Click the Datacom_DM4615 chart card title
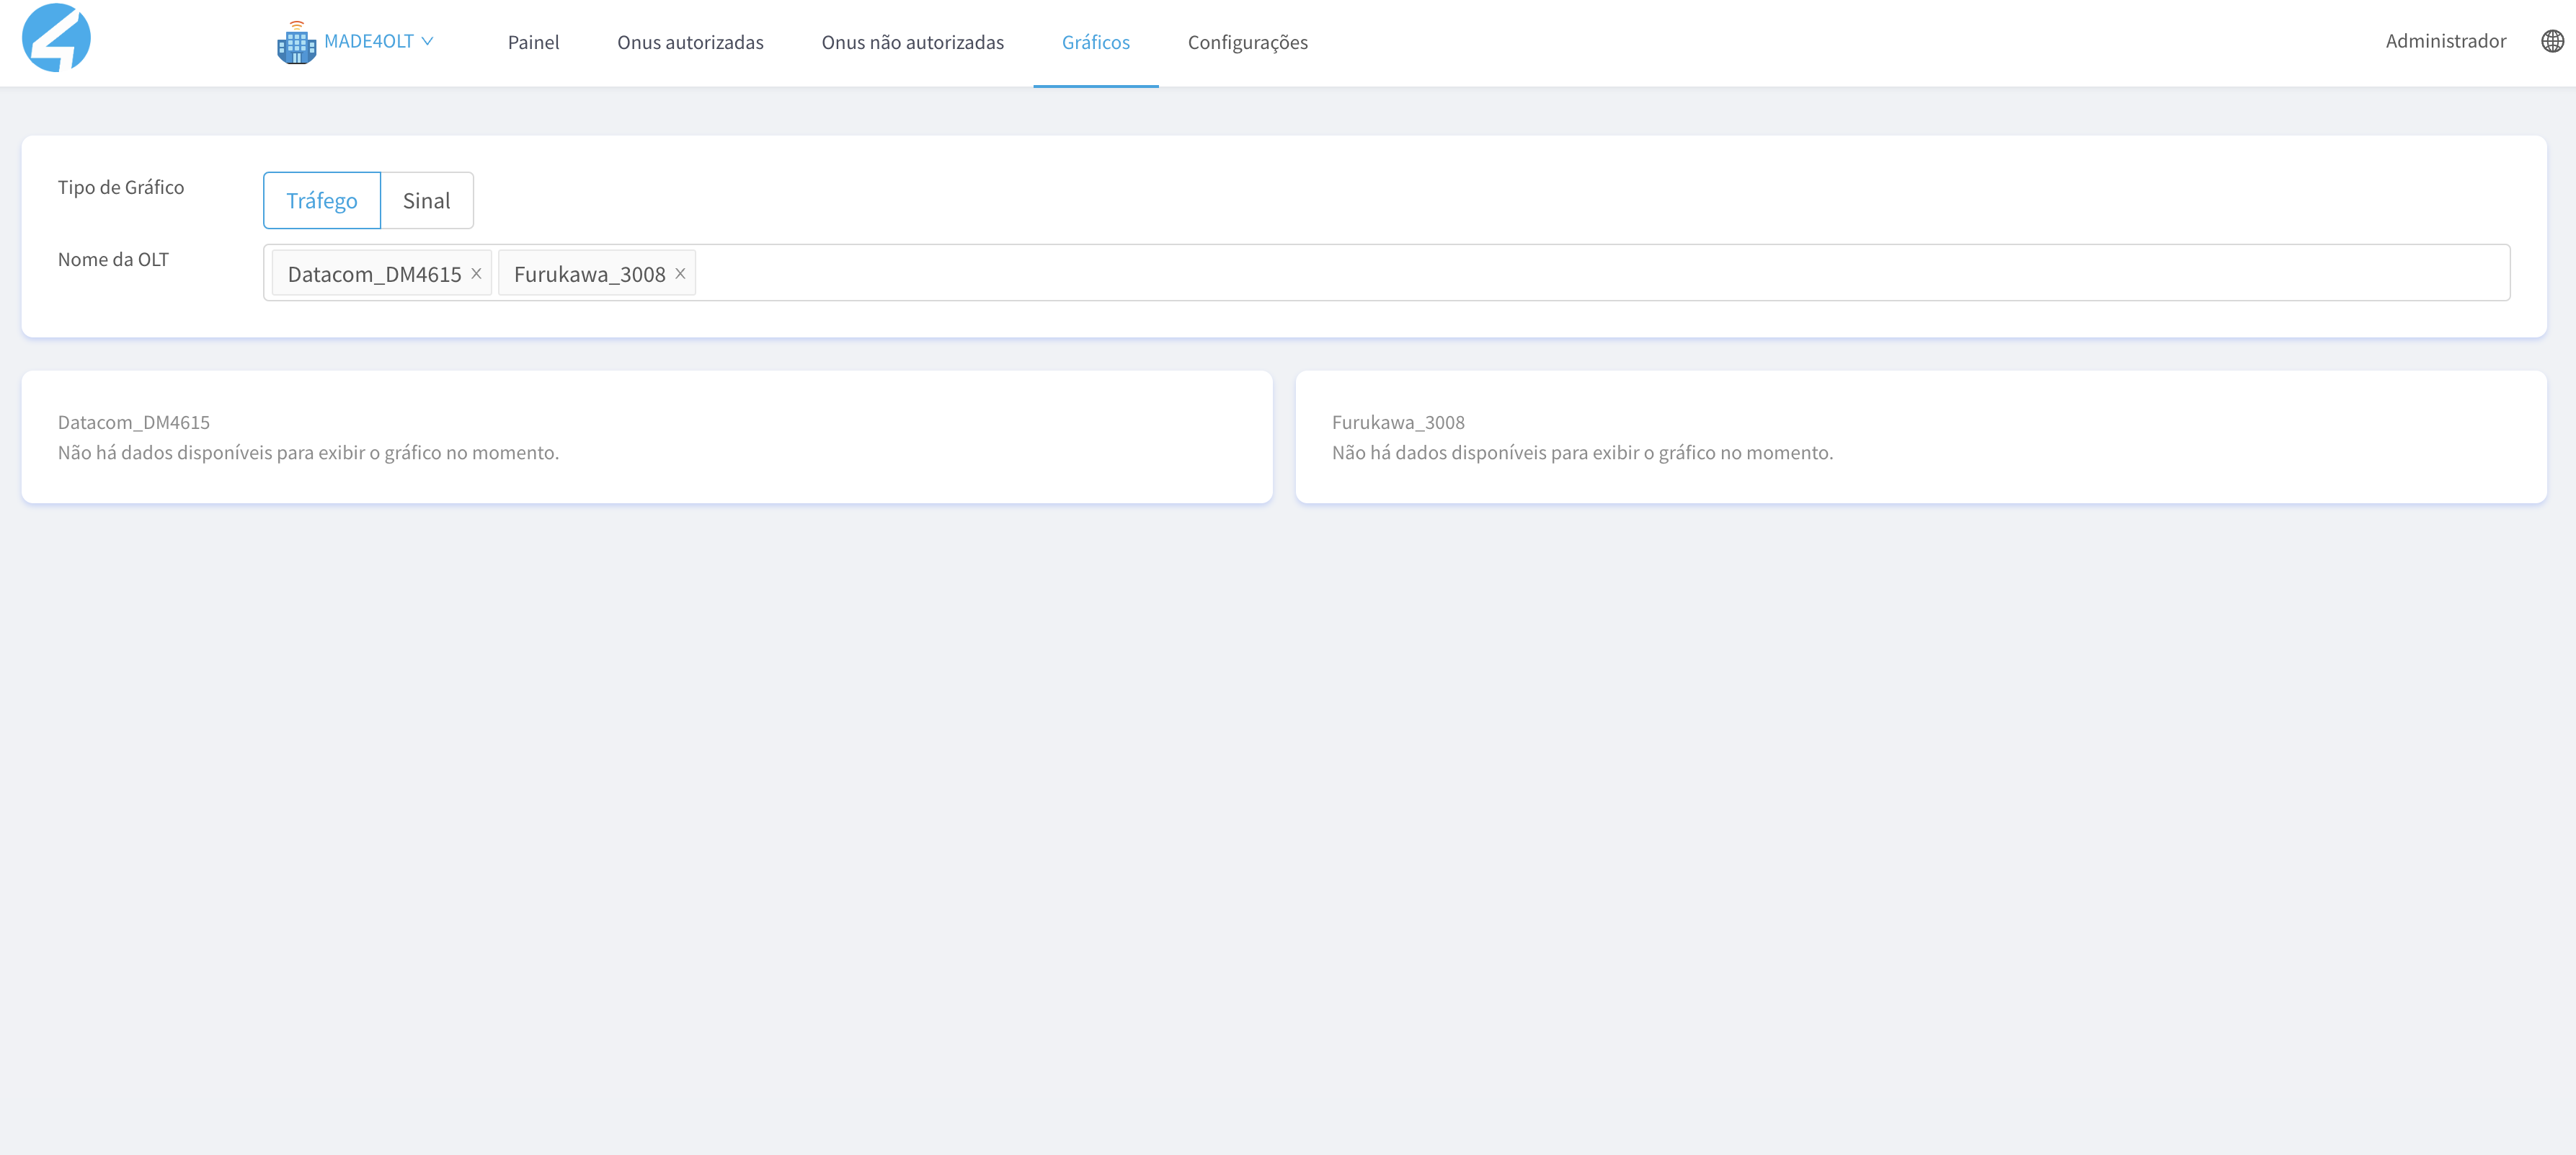This screenshot has width=2576, height=1155. click(134, 422)
